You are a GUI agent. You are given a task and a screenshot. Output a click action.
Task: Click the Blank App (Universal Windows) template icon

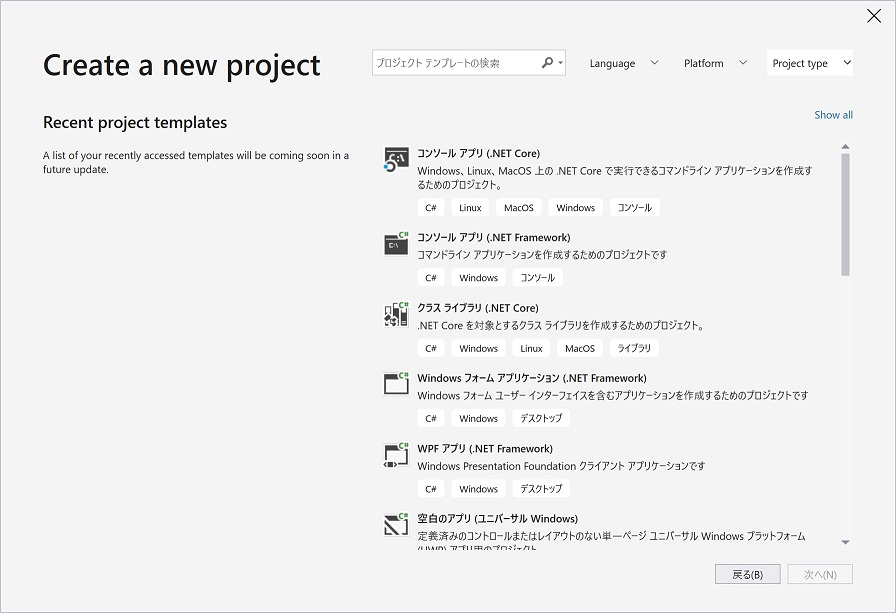pos(396,524)
